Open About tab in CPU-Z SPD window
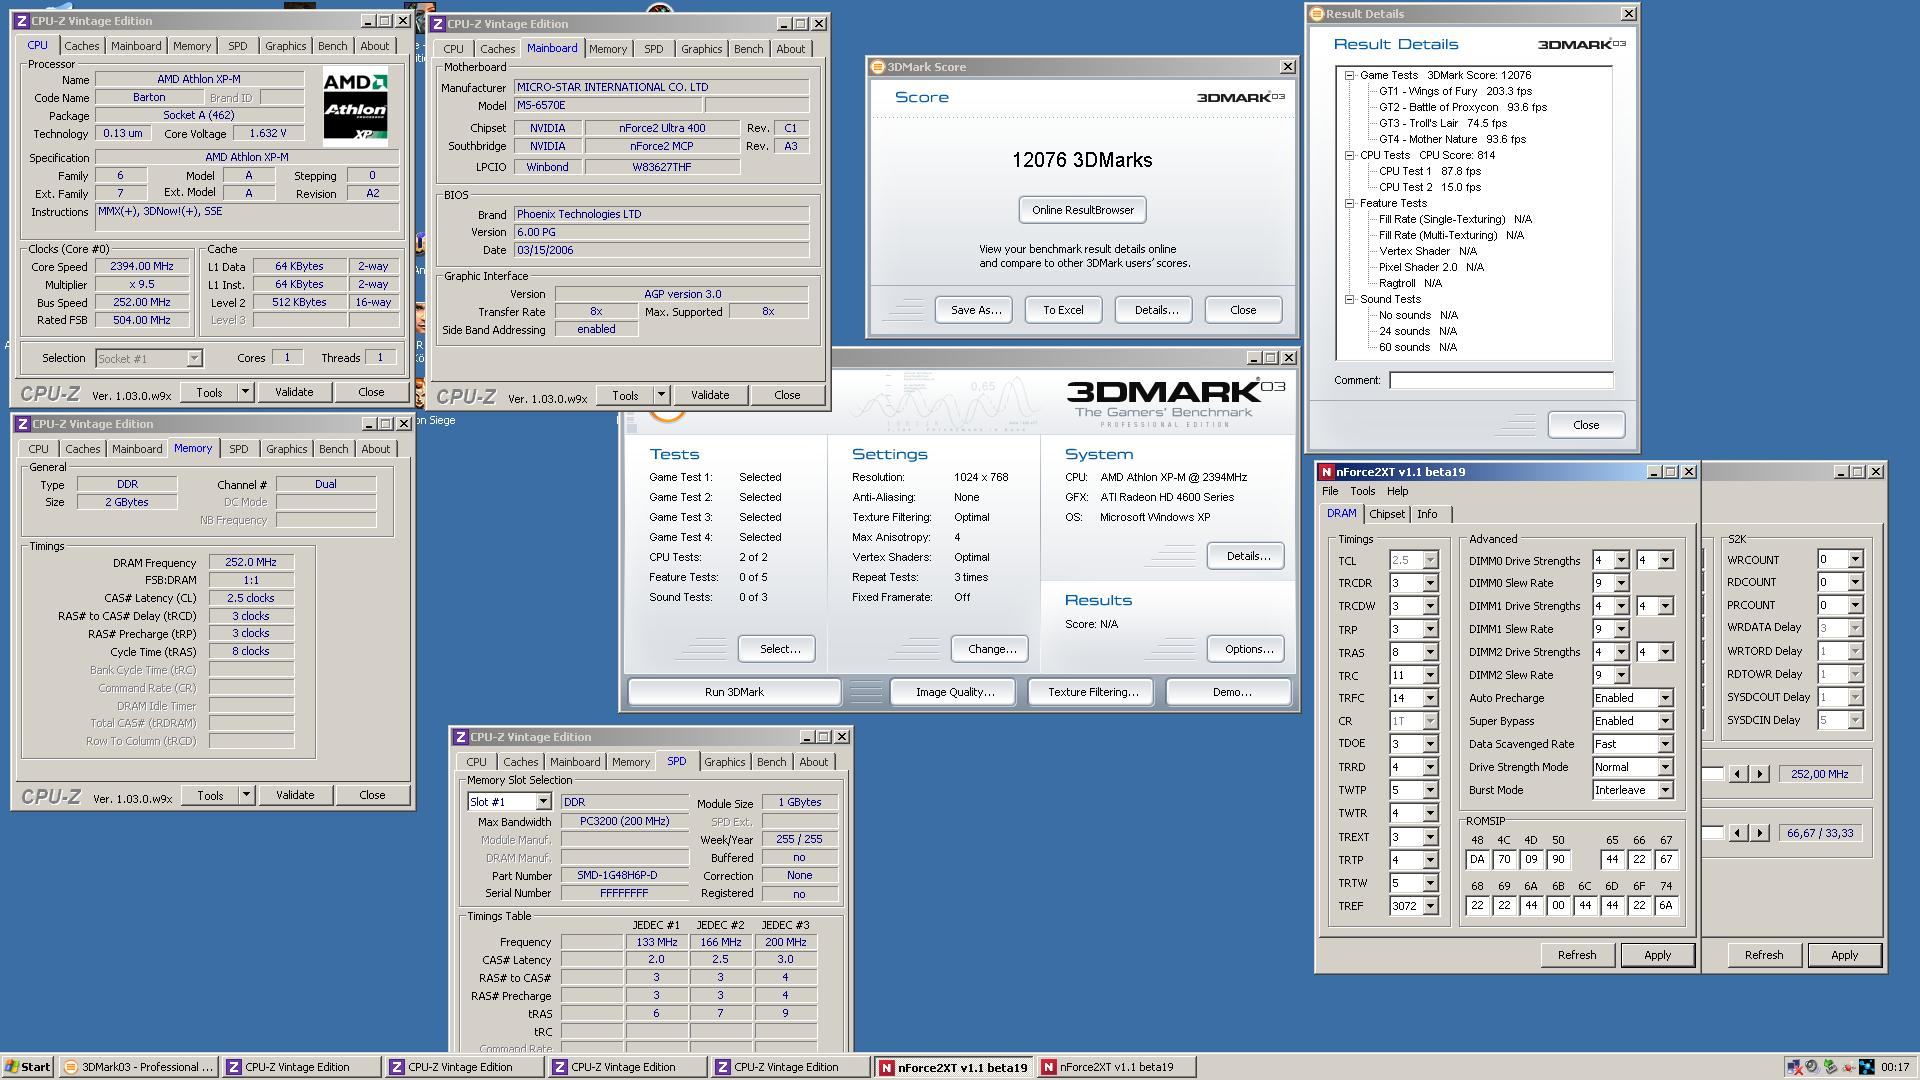The width and height of the screenshot is (1920, 1080). (813, 762)
